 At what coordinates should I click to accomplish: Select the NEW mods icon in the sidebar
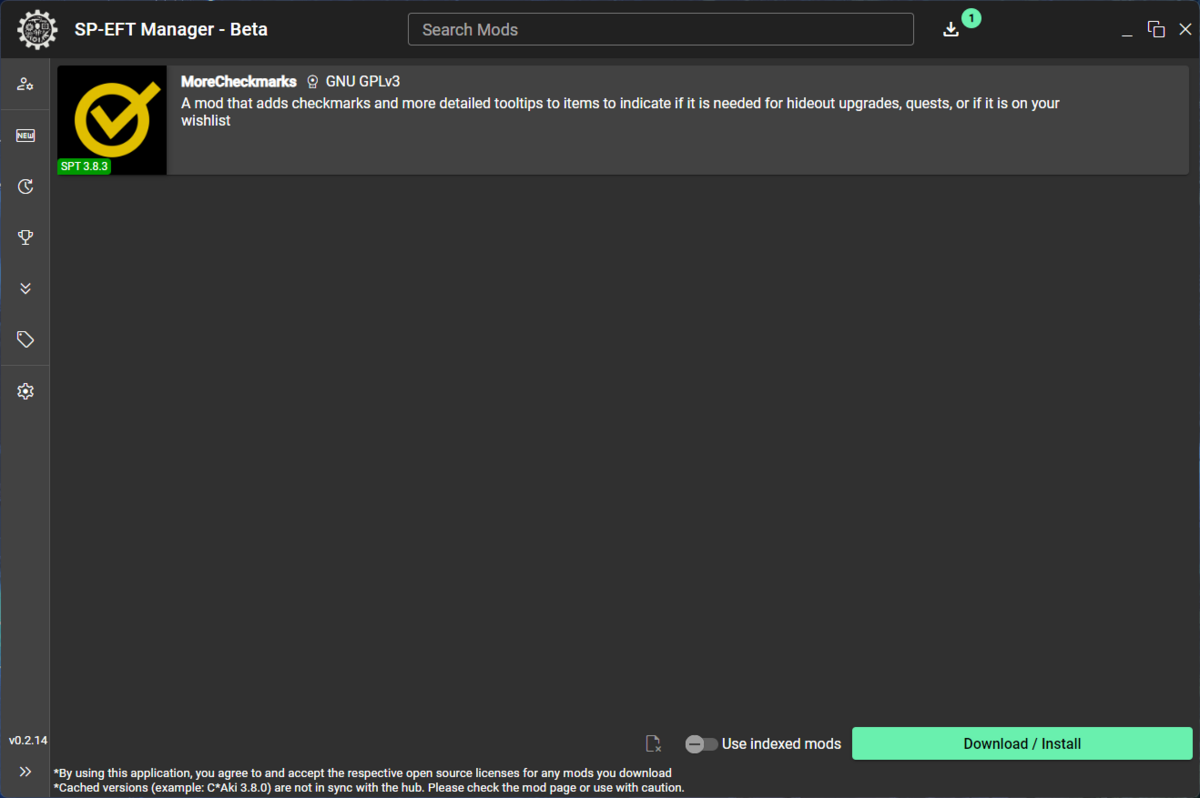(25, 135)
